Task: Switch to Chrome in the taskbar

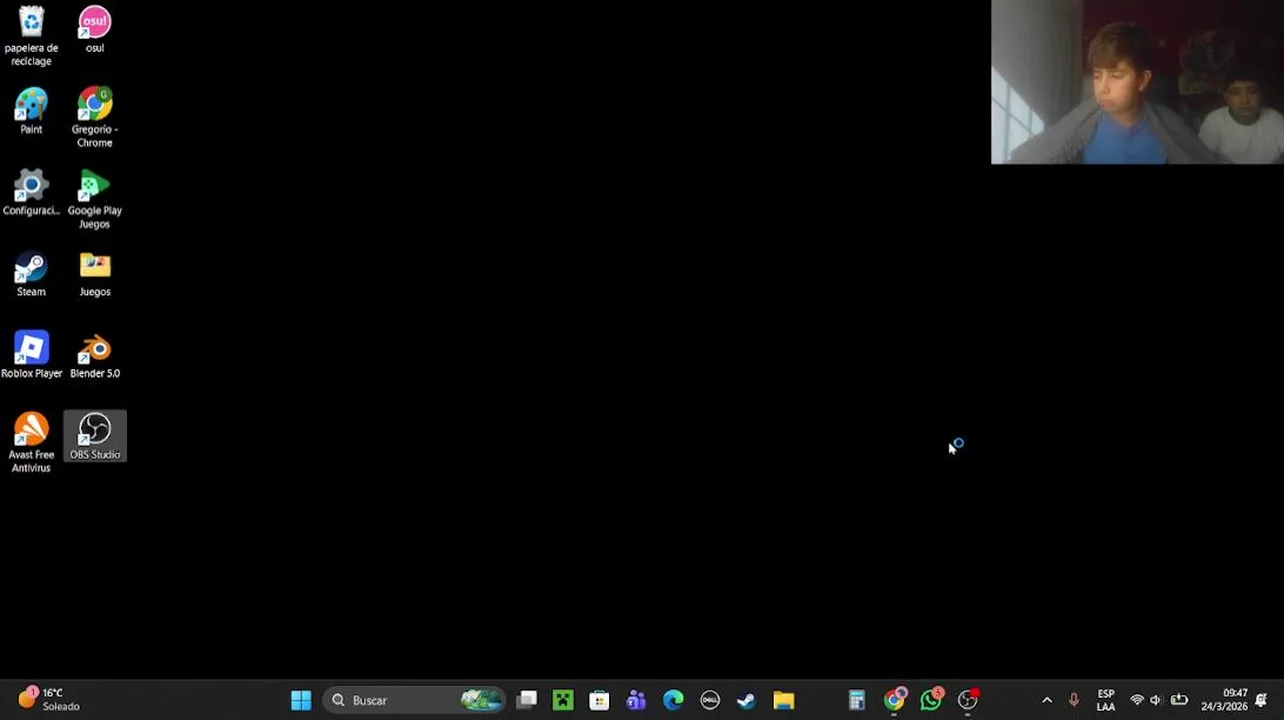Action: click(x=894, y=700)
